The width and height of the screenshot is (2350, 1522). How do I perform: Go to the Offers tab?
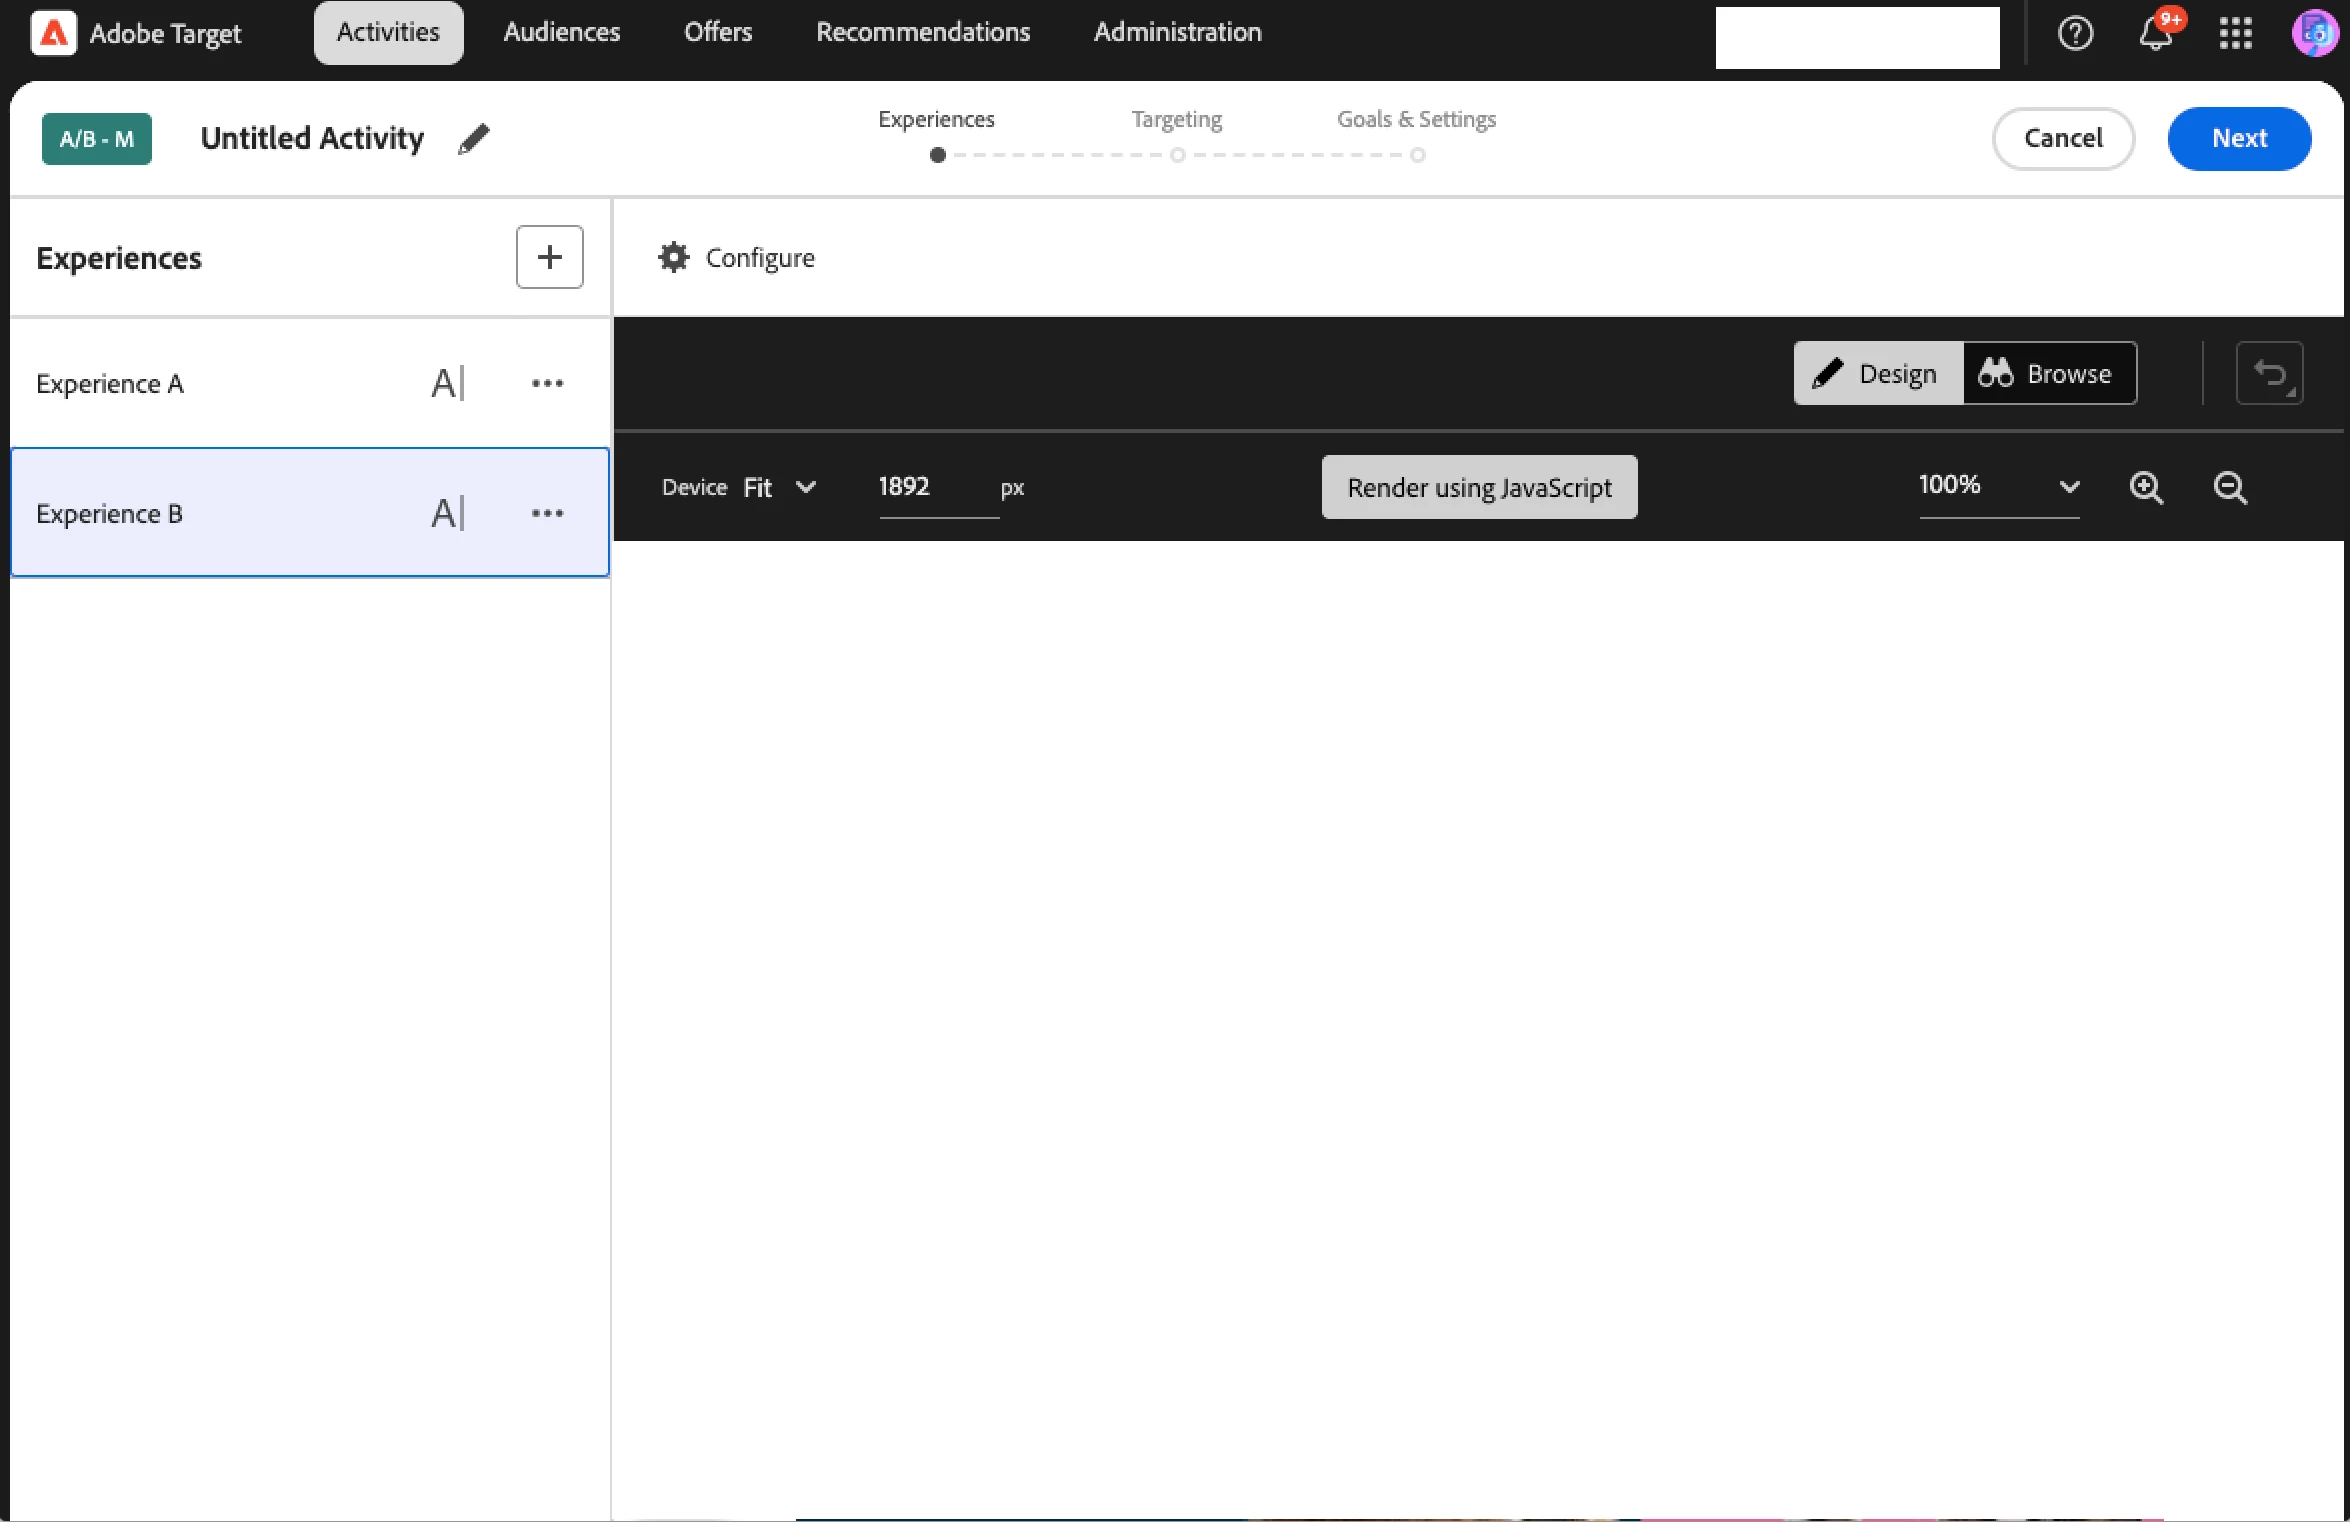pos(717,32)
